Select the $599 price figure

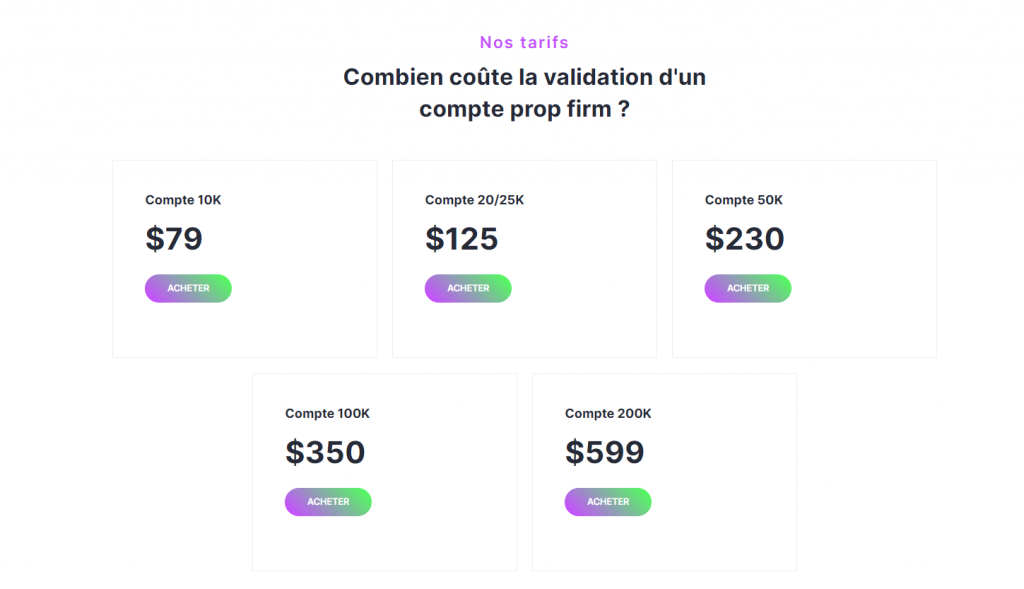(x=604, y=453)
